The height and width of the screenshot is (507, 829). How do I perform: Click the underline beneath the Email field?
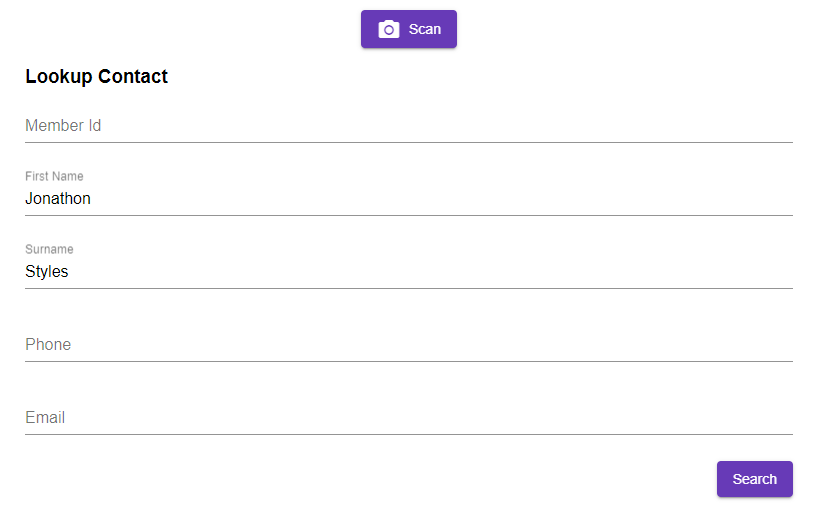409,434
